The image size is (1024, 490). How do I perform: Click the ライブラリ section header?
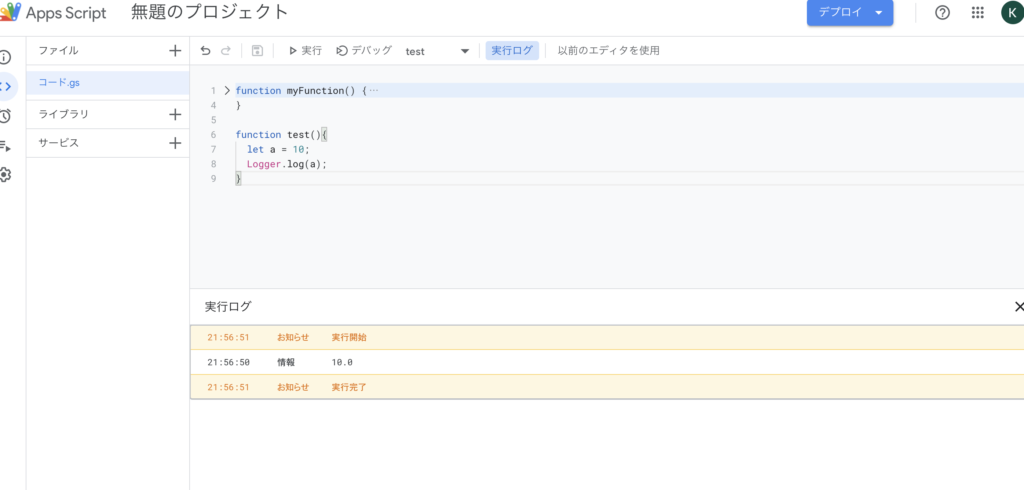click(x=63, y=114)
